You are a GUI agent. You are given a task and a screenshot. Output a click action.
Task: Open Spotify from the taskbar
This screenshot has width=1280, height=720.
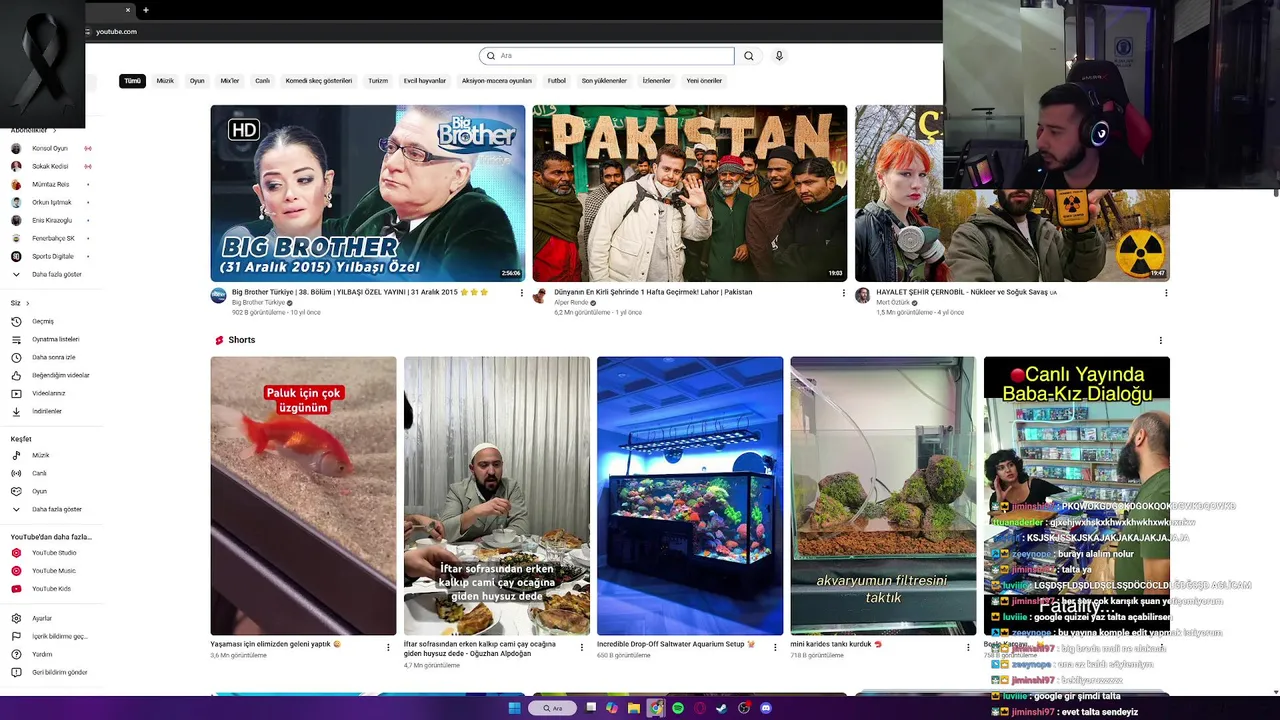[678, 708]
